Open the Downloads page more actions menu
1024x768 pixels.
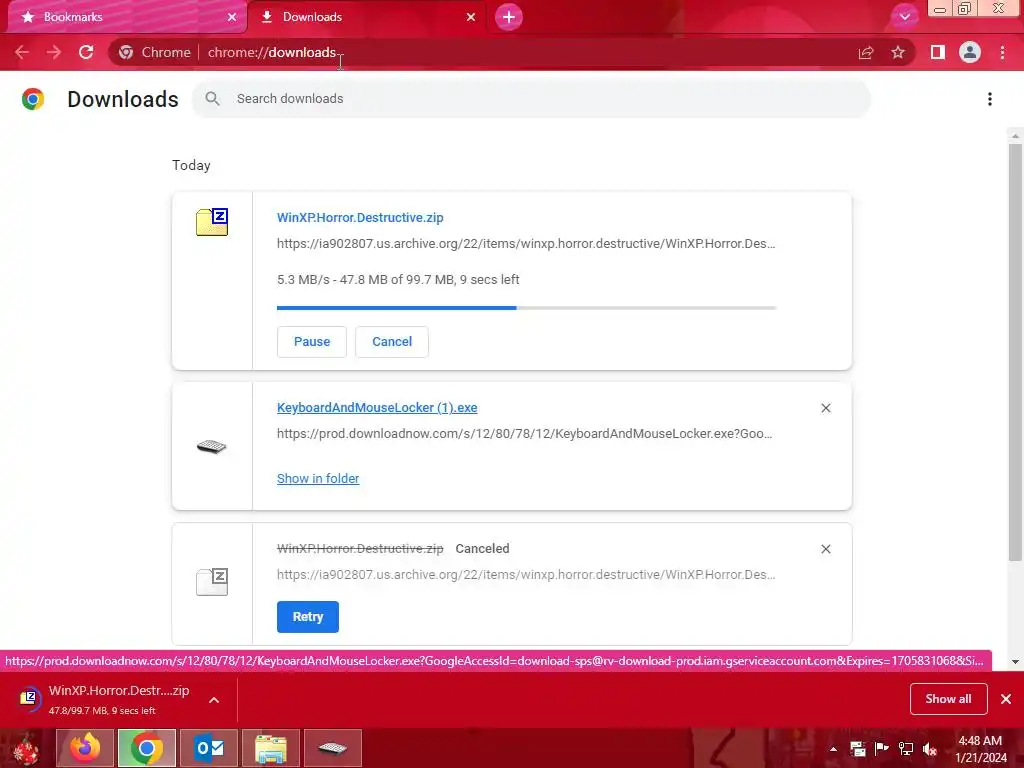click(x=990, y=99)
